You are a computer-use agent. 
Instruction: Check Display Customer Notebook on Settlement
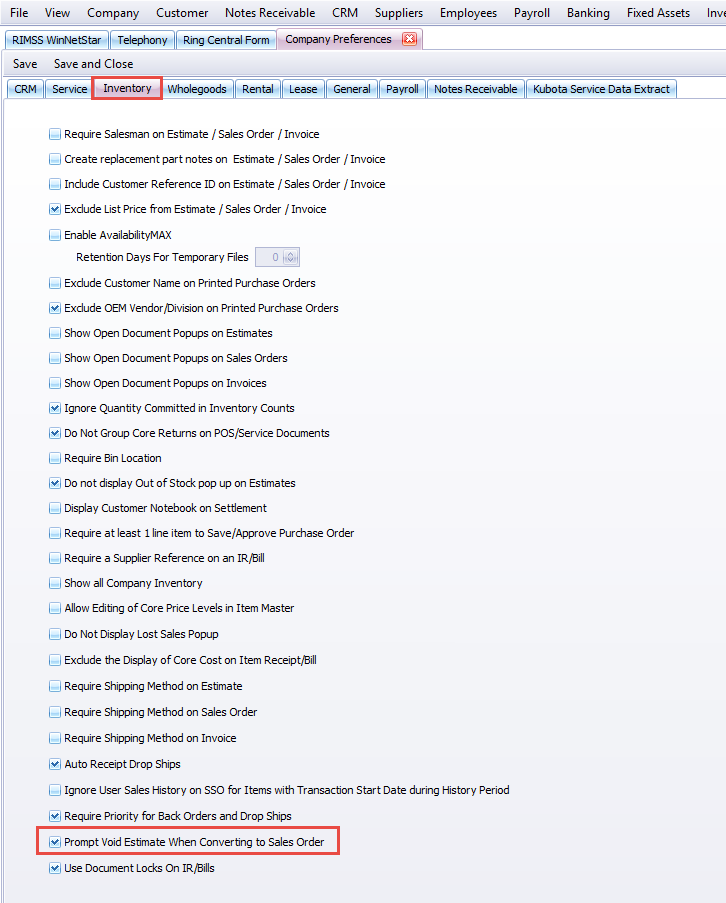(x=55, y=508)
